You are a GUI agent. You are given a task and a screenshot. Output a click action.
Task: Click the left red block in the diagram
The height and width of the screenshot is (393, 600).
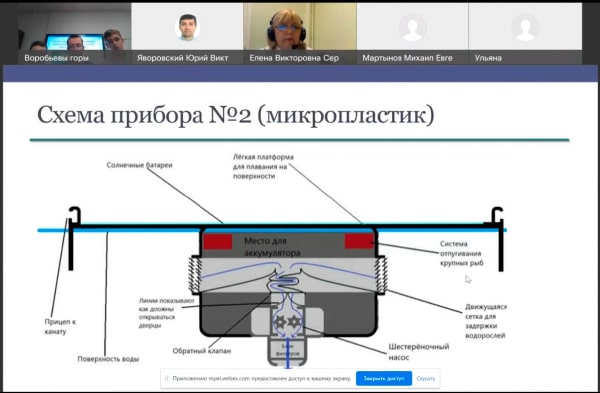(218, 242)
